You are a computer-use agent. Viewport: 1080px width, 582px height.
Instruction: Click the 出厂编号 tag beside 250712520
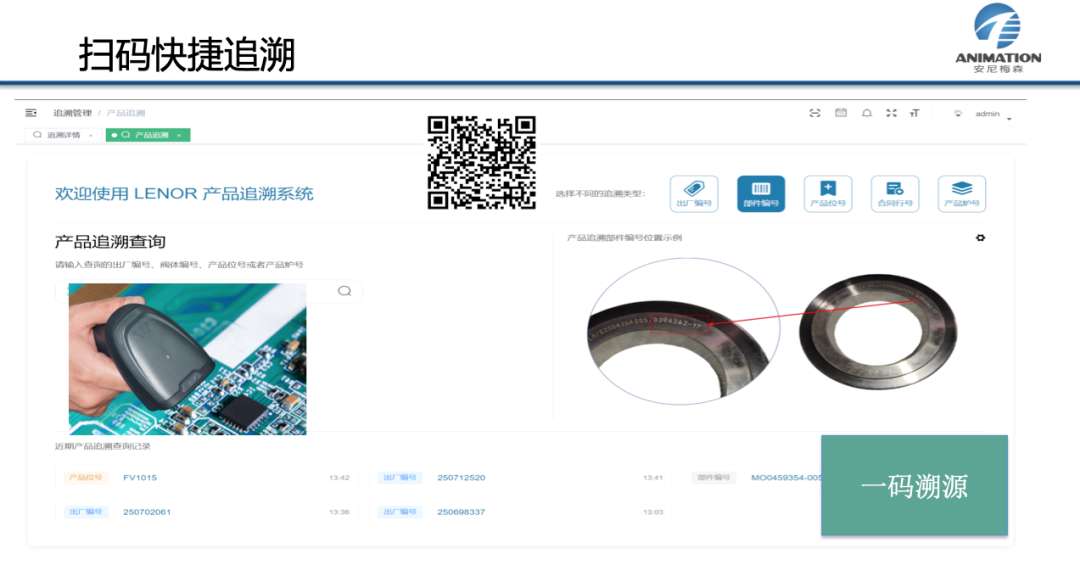(399, 477)
